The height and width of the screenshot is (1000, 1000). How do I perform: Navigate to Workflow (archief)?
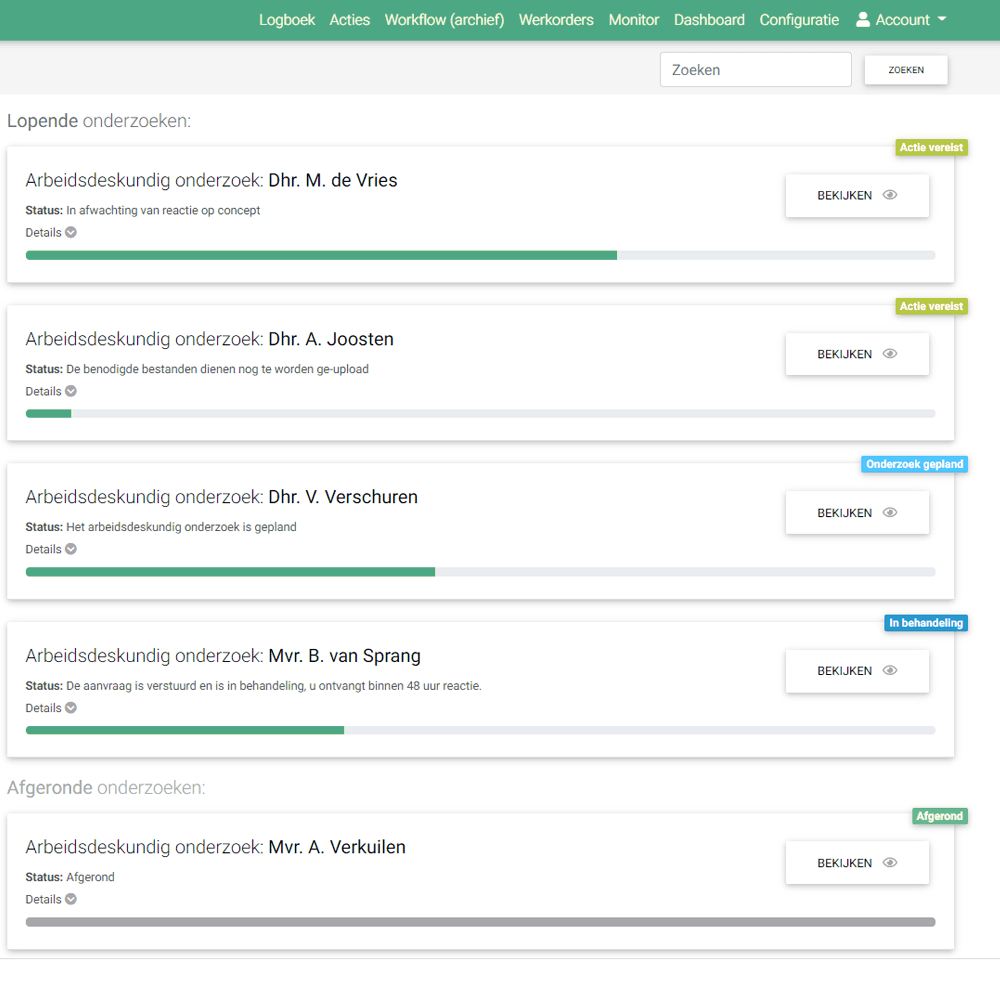pyautogui.click(x=444, y=20)
